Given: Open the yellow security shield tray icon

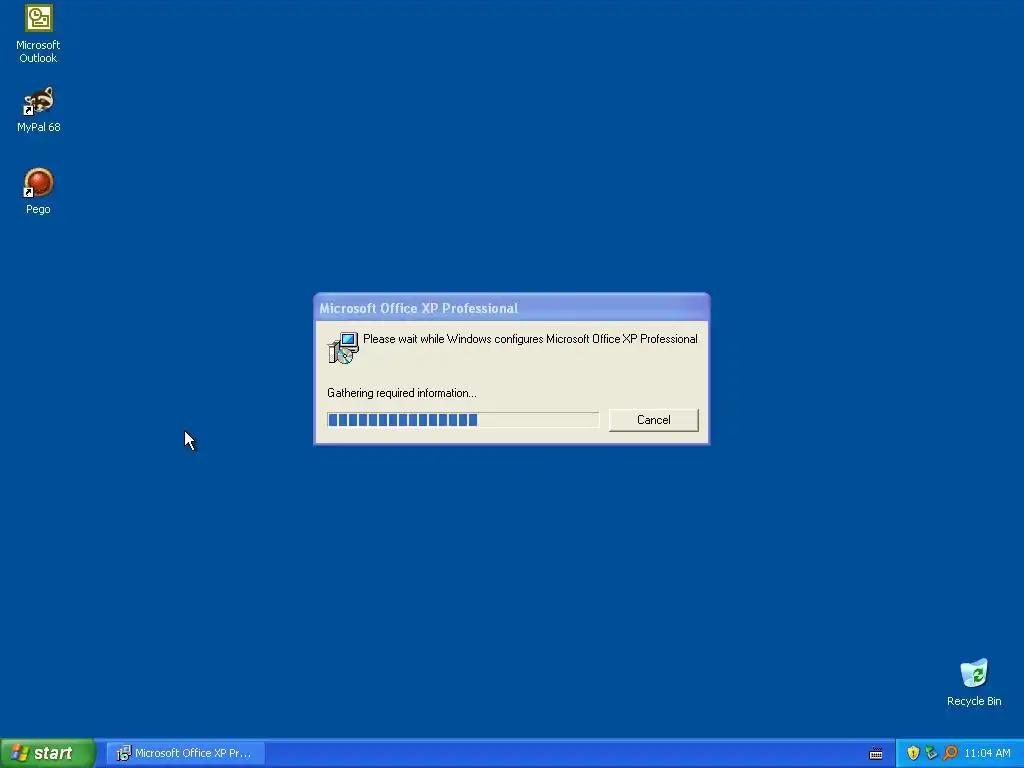Looking at the screenshot, I should tap(913, 753).
